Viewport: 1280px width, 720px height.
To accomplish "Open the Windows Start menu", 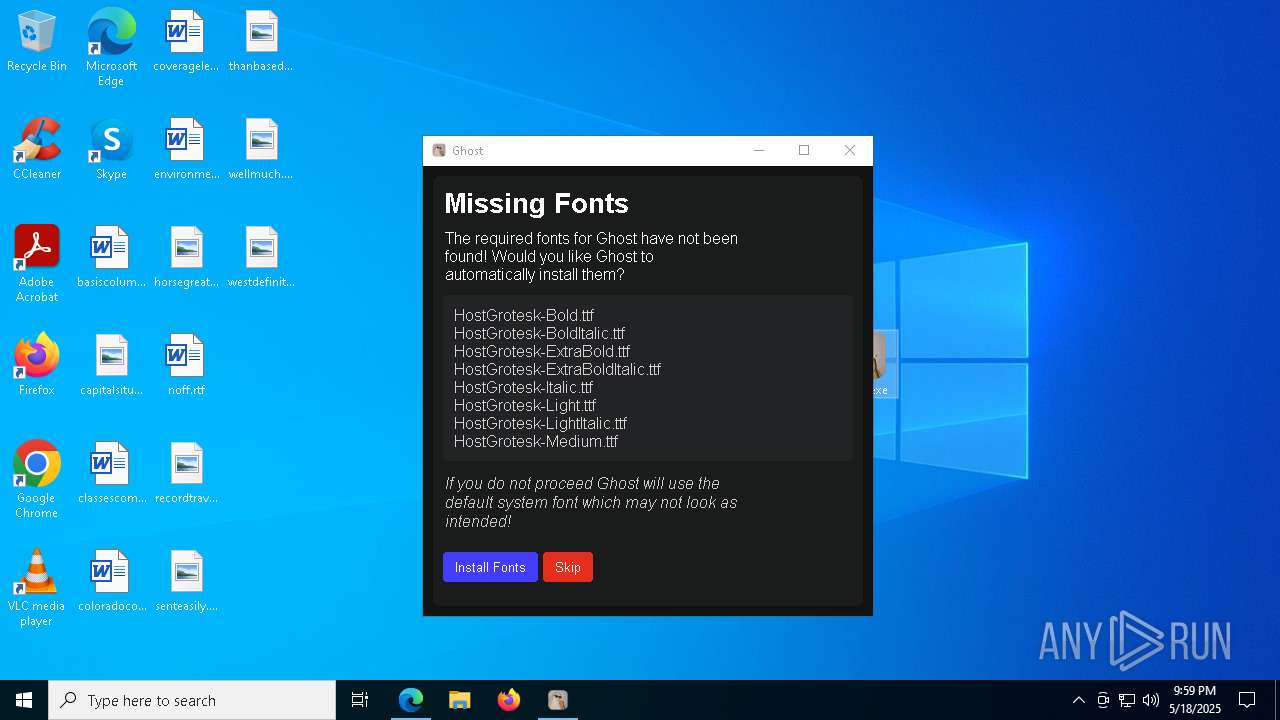I will (24, 700).
